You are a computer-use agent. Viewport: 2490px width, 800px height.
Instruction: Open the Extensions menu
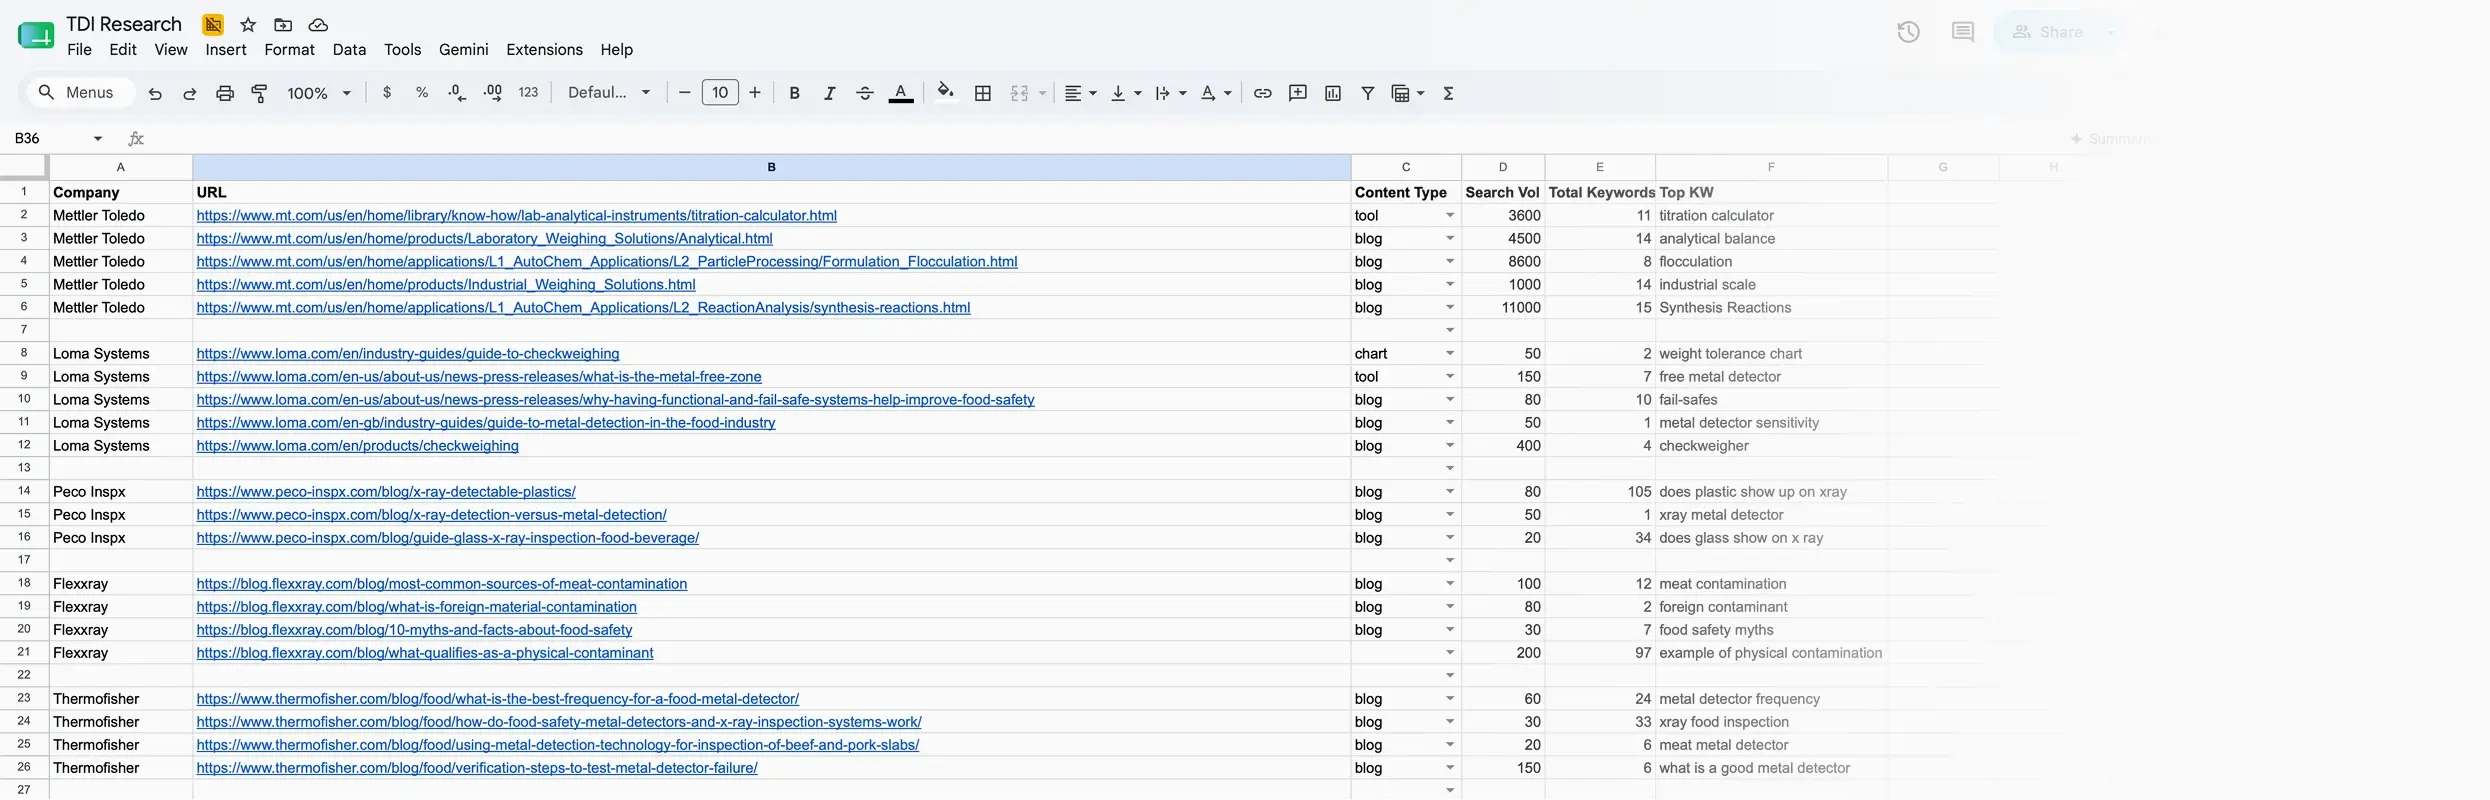(x=544, y=50)
